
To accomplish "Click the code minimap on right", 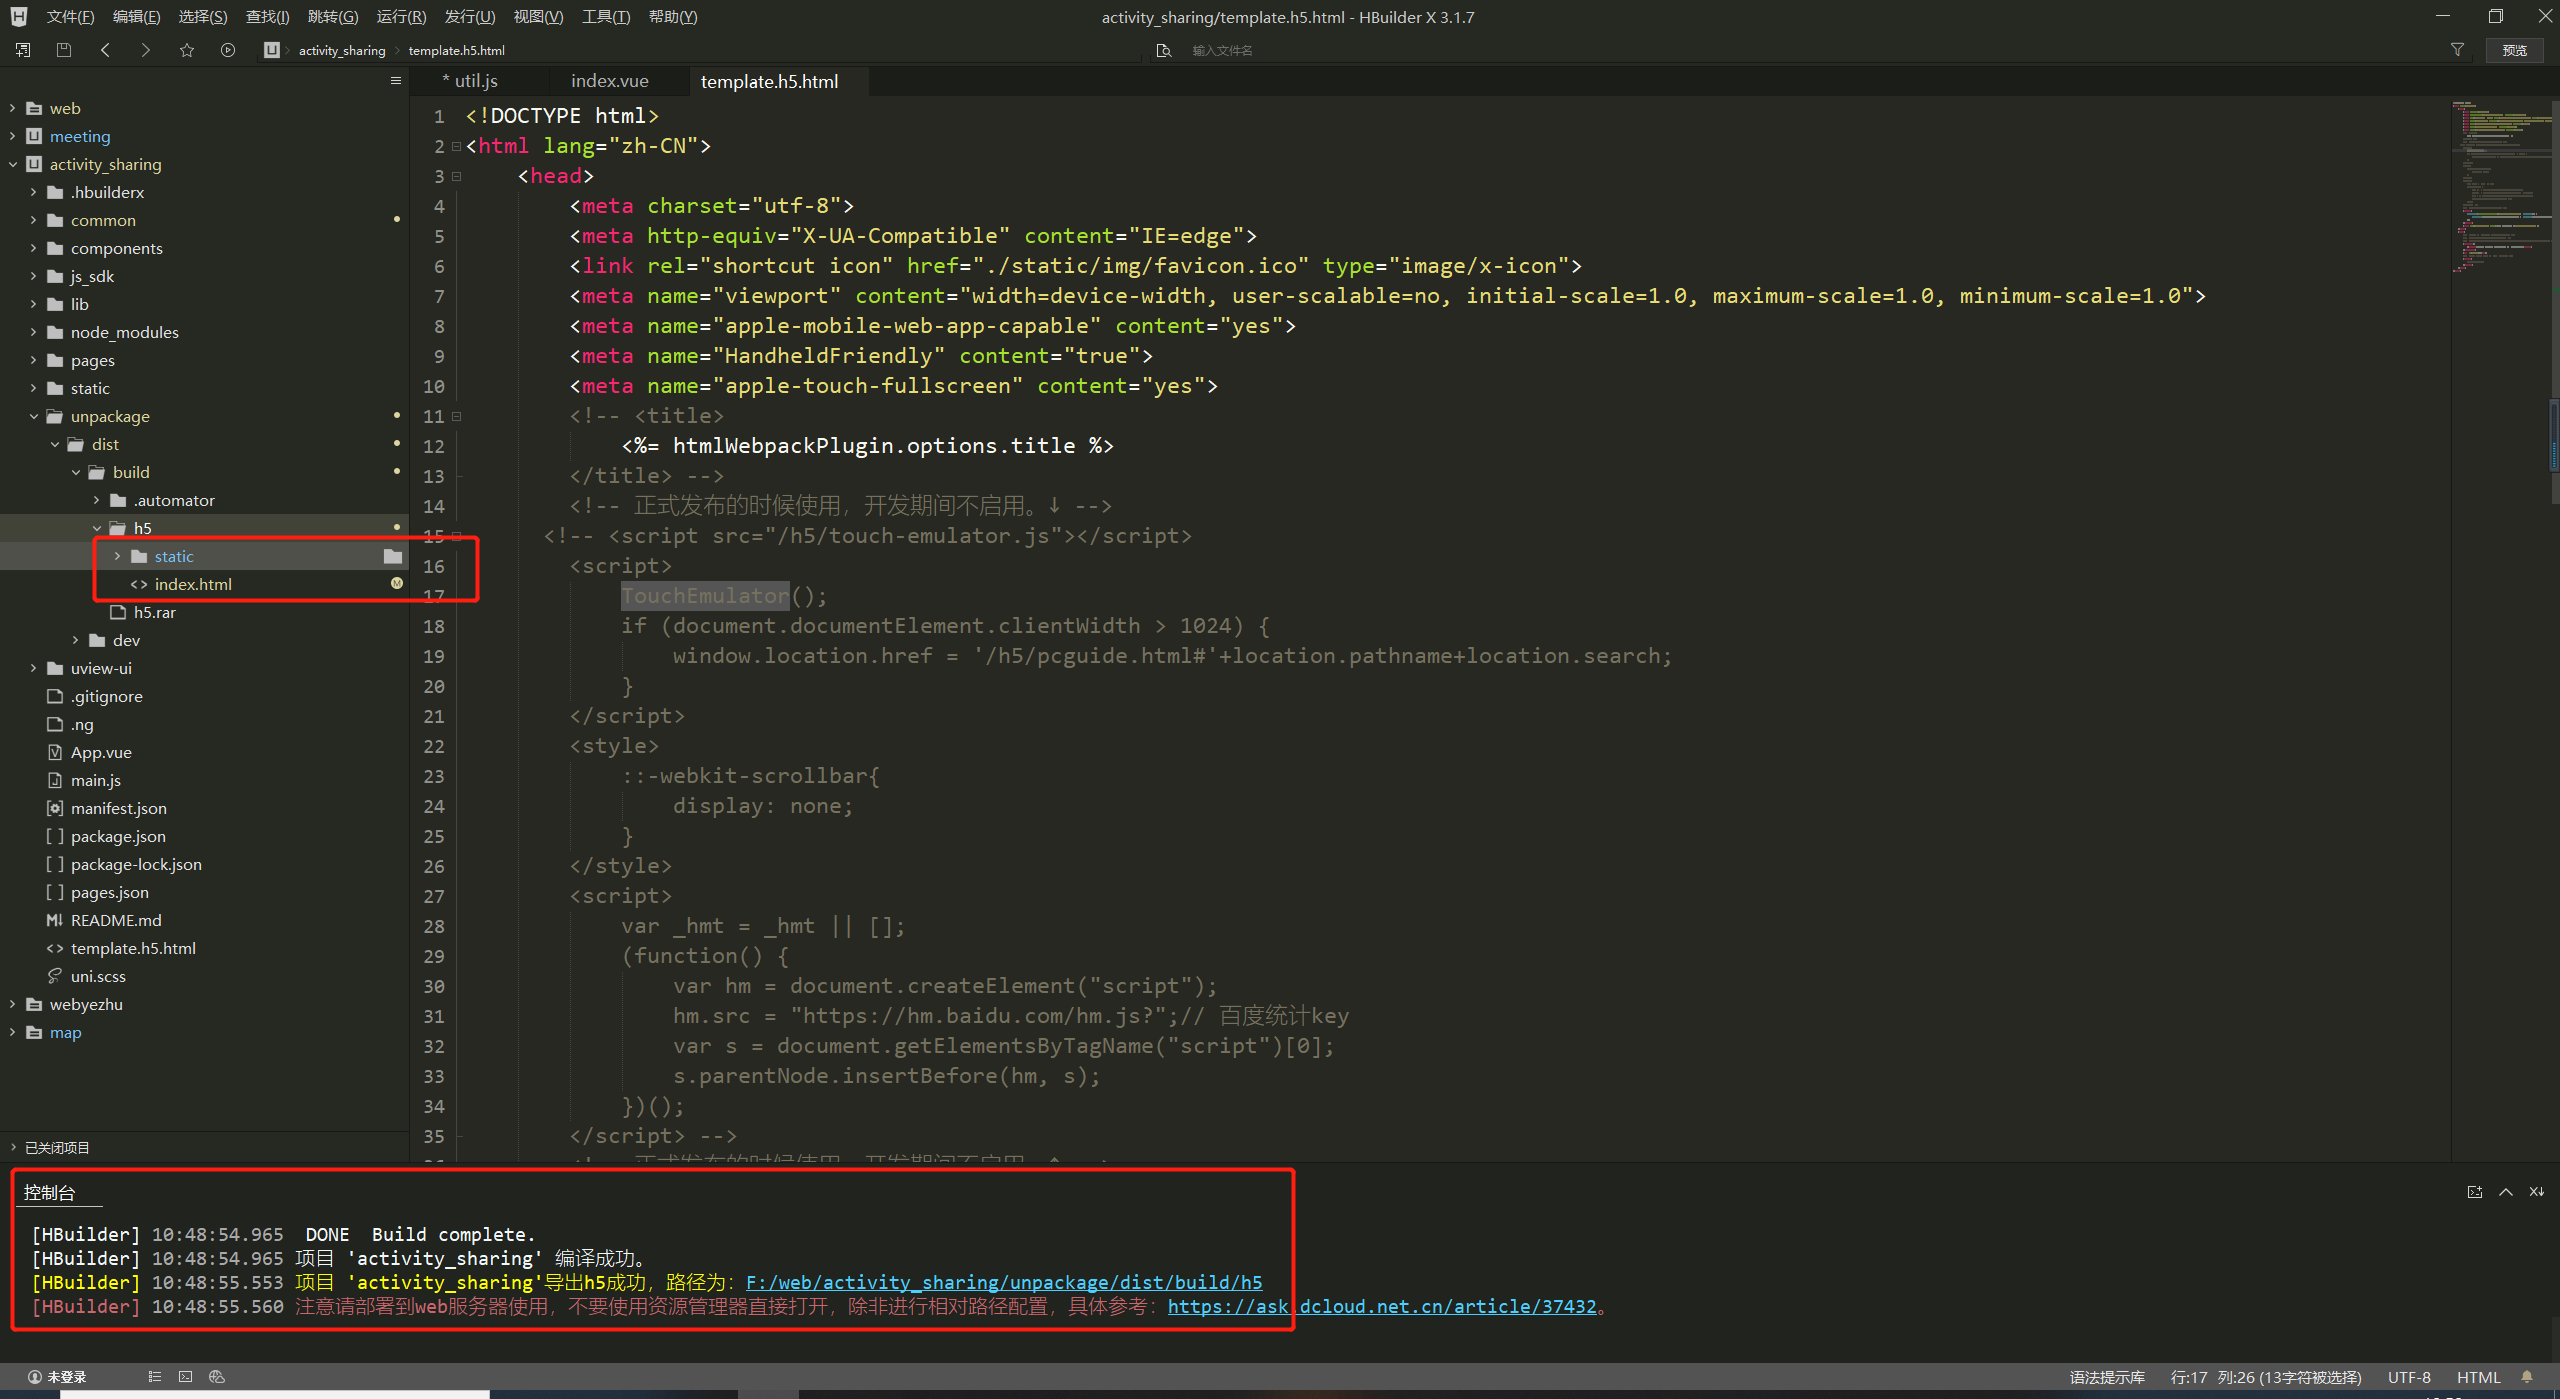I will click(x=2502, y=185).
